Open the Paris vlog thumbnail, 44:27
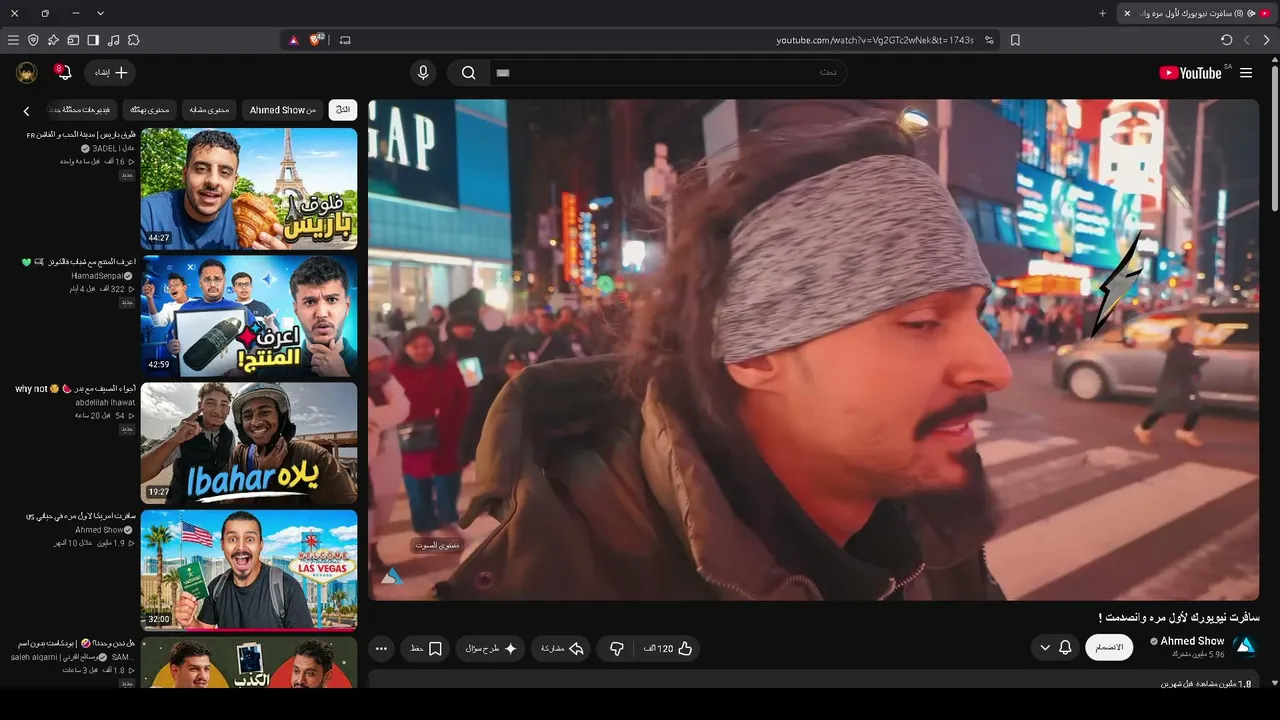 (x=249, y=188)
